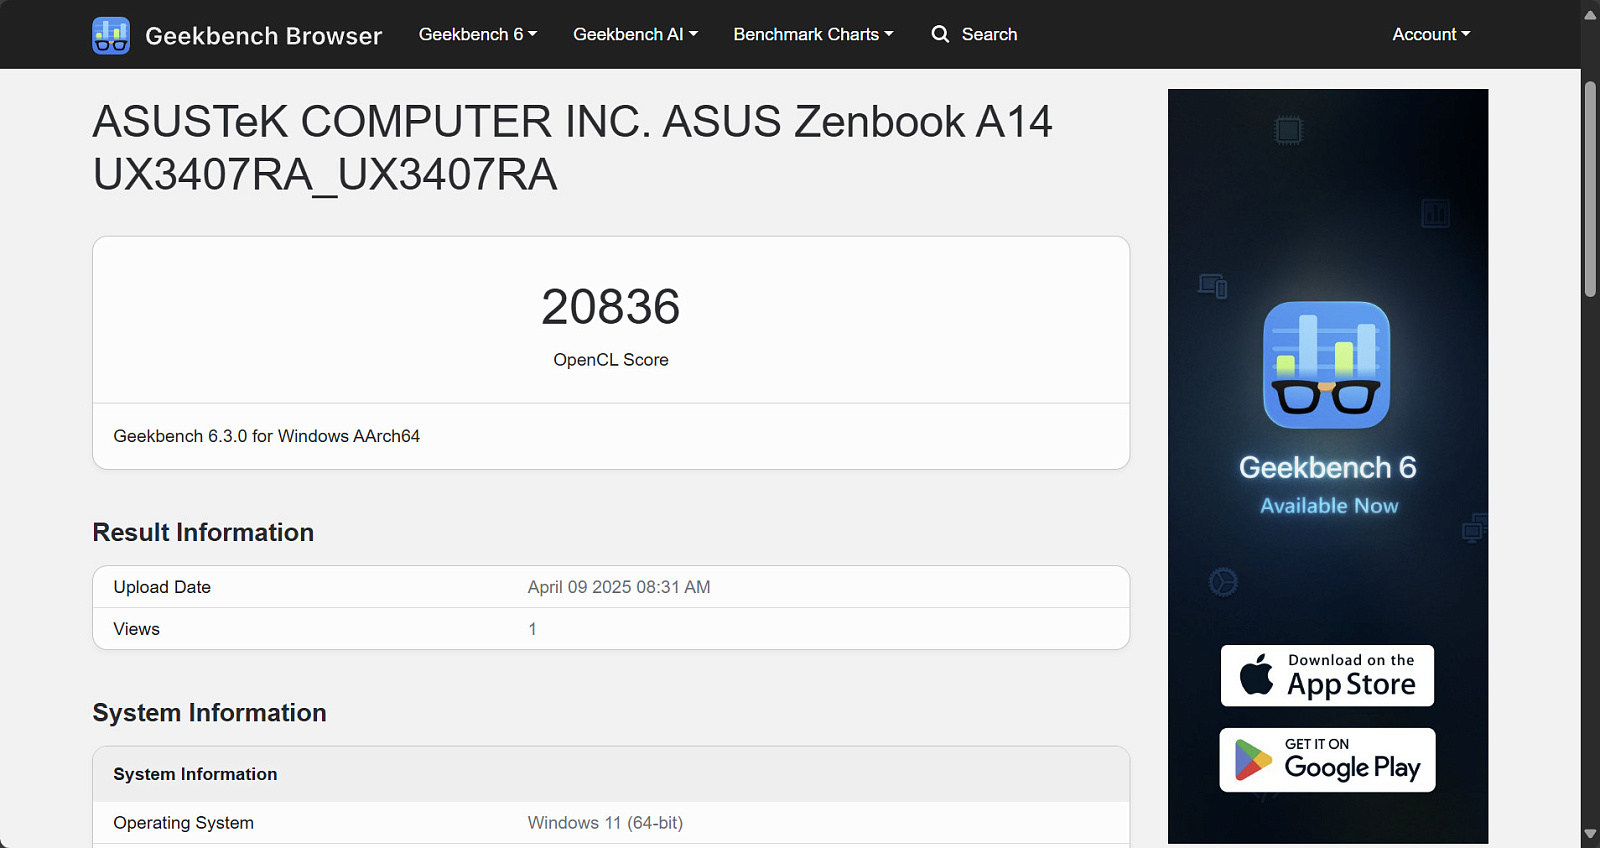Click the Result Information heading
The width and height of the screenshot is (1600, 848).
[x=203, y=532]
